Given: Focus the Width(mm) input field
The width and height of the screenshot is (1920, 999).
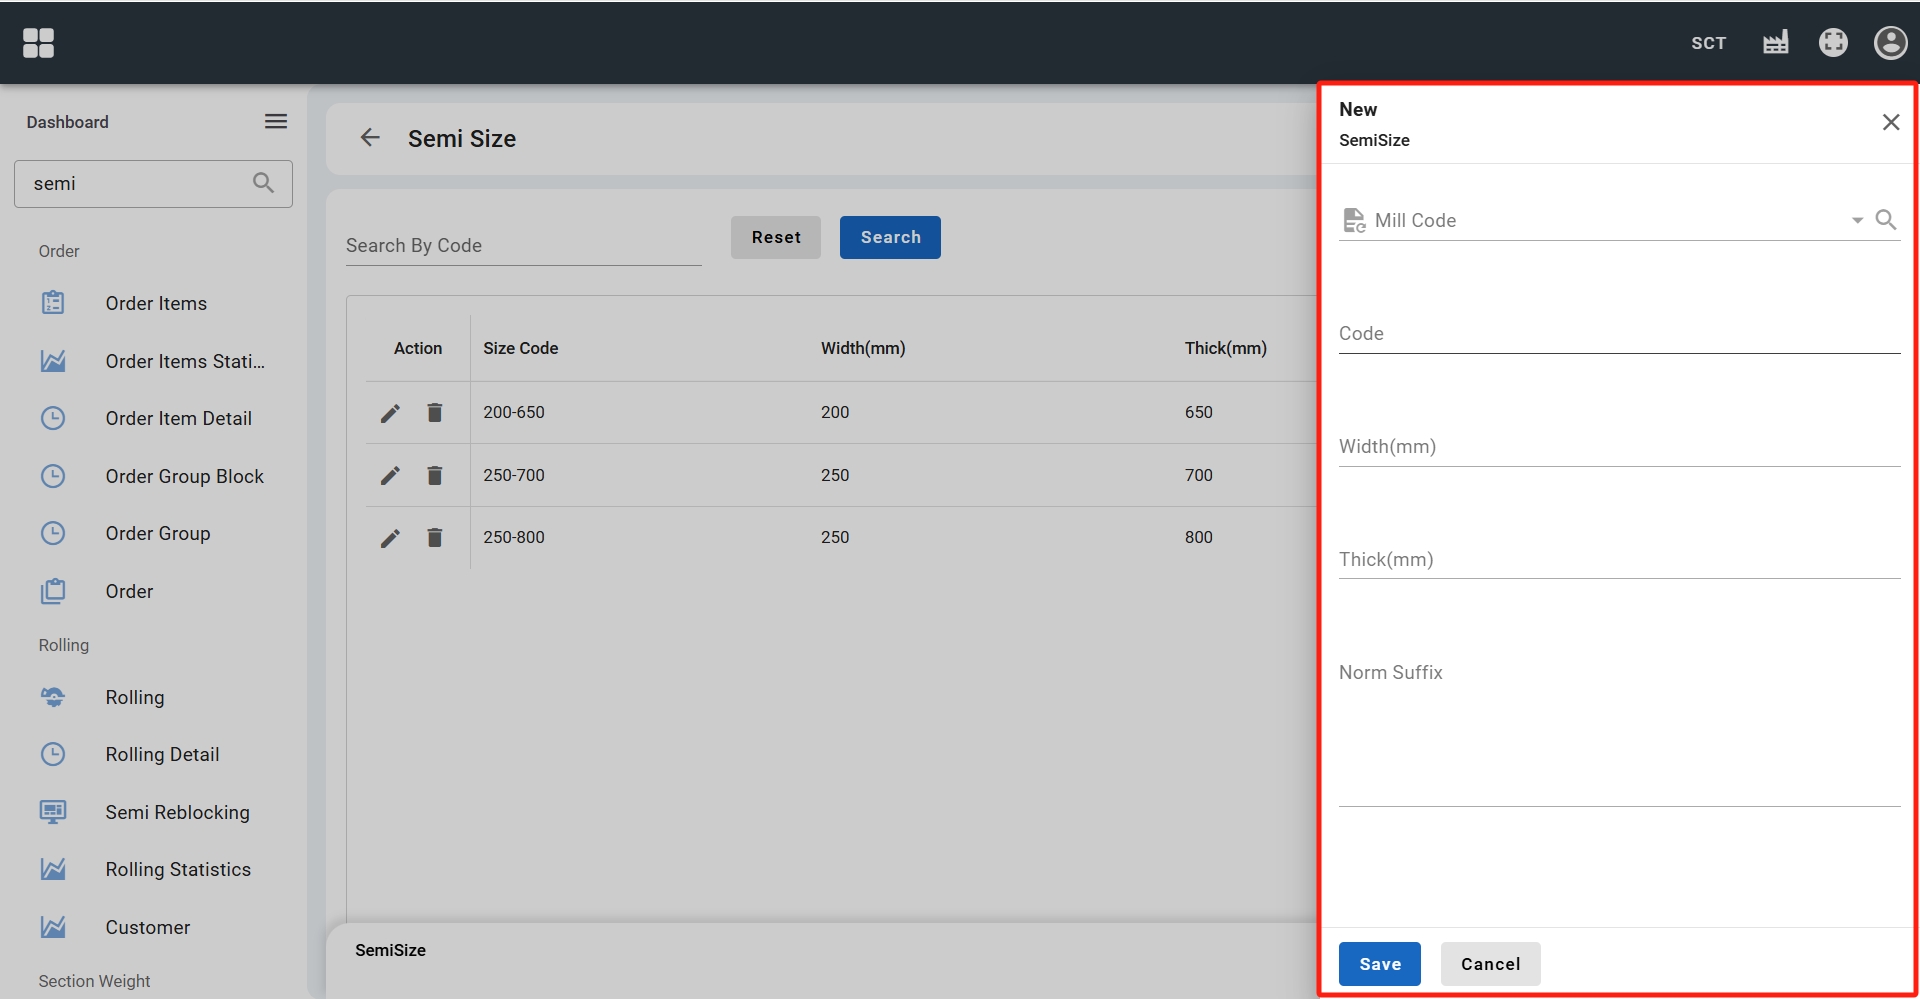Looking at the screenshot, I should pyautogui.click(x=1618, y=447).
